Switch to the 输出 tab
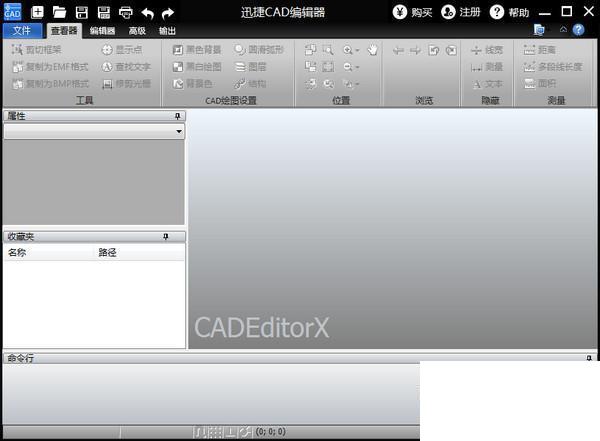This screenshot has height=441, width=600. (x=167, y=31)
